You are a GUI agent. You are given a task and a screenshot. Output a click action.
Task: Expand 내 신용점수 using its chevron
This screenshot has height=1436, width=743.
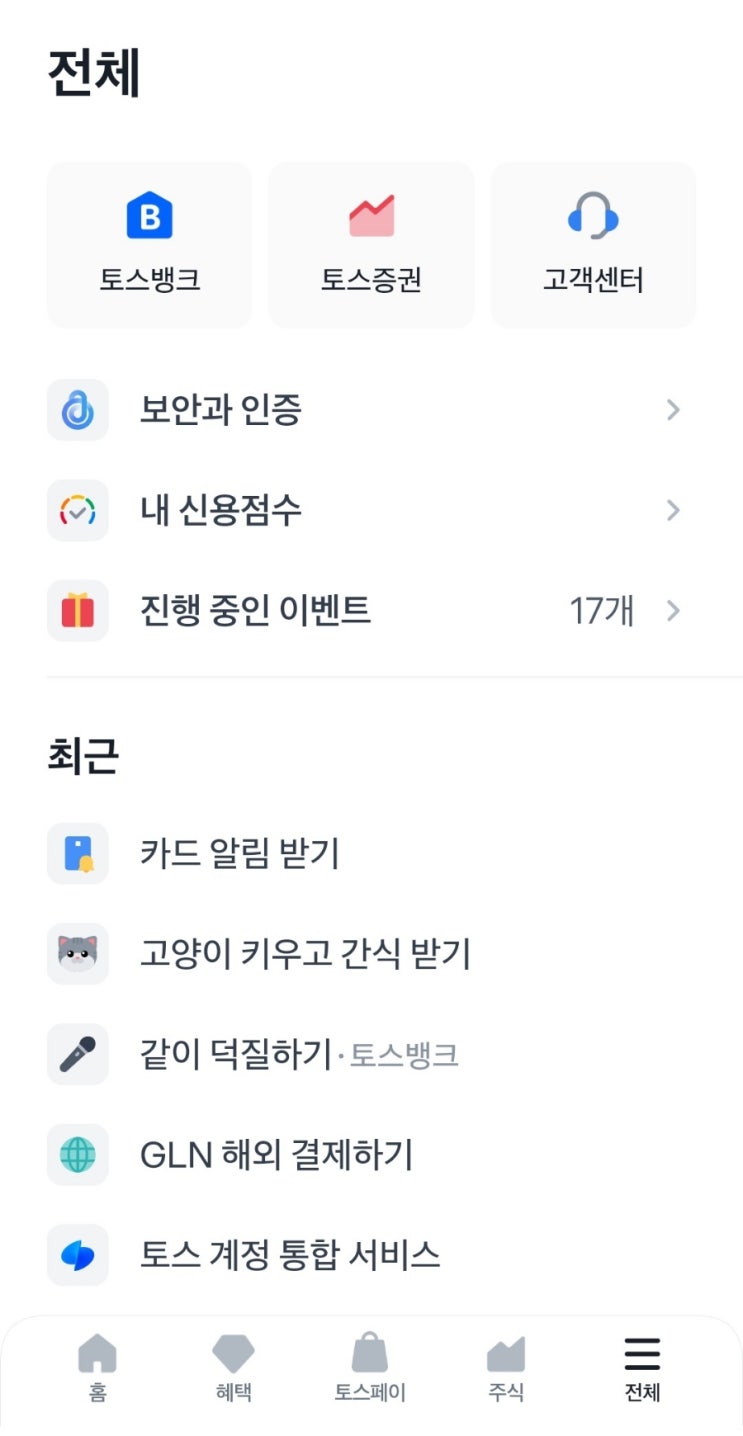(x=673, y=510)
